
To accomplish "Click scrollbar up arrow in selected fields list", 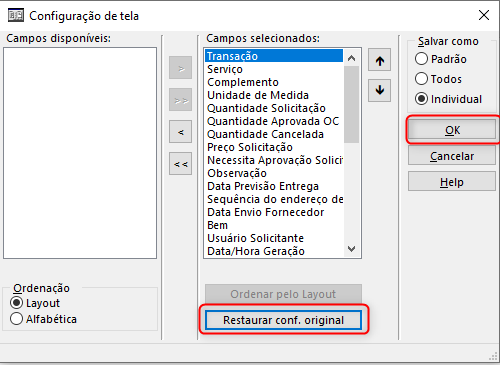I will [351, 58].
